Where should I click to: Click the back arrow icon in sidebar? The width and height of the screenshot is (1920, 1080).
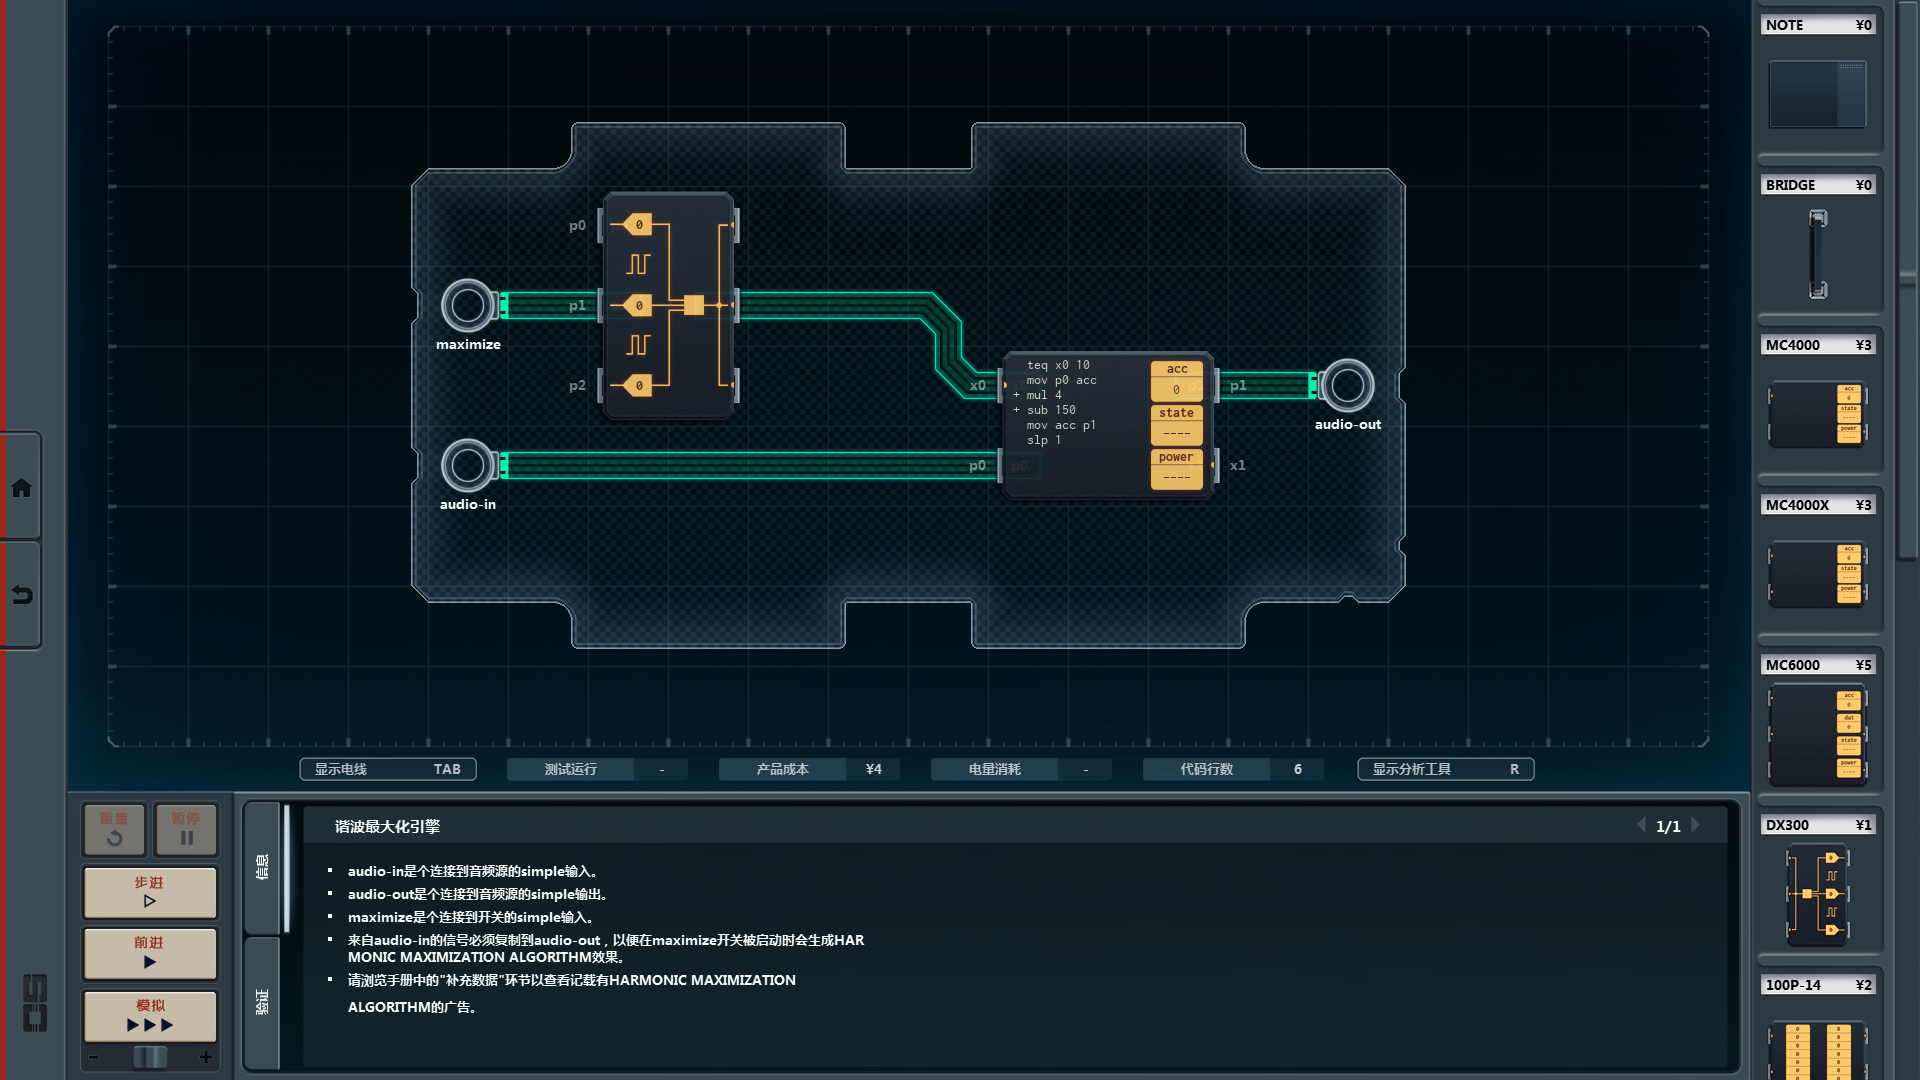(x=21, y=595)
